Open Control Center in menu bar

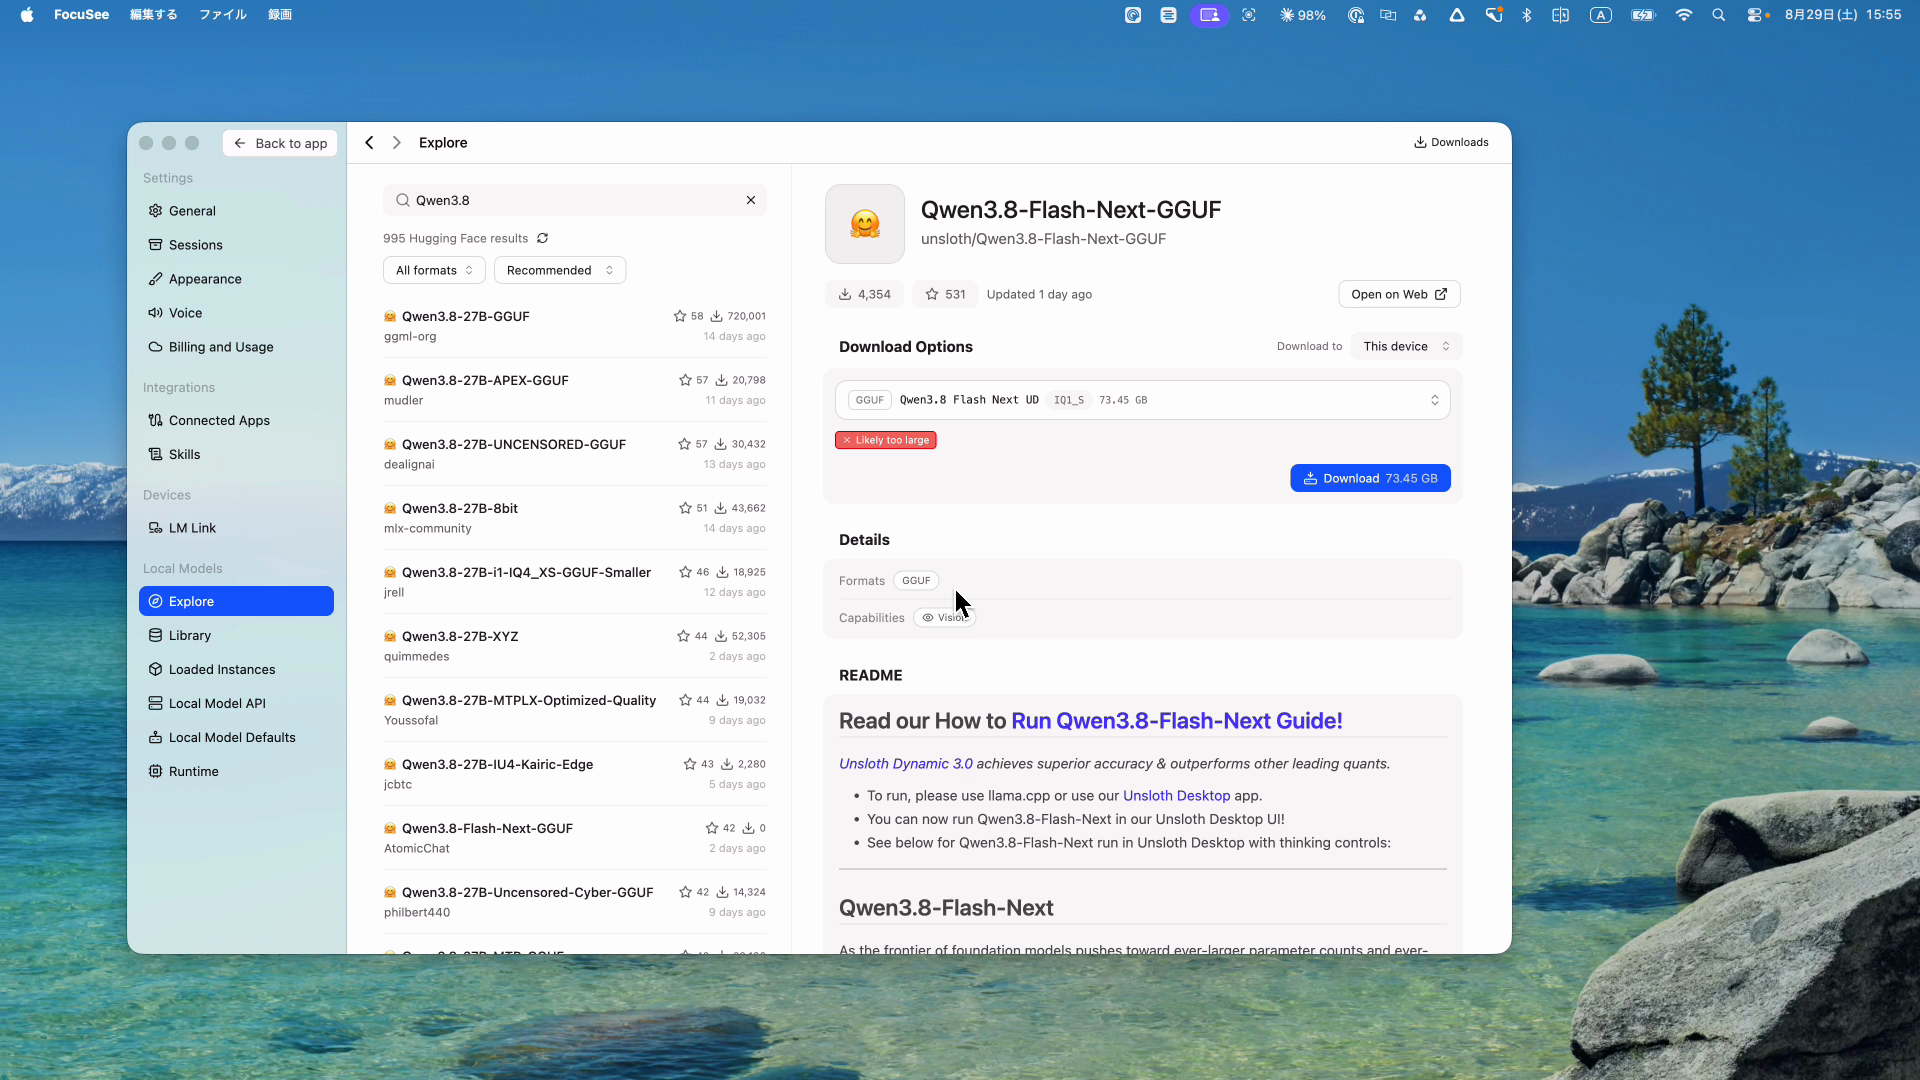[x=1757, y=15]
